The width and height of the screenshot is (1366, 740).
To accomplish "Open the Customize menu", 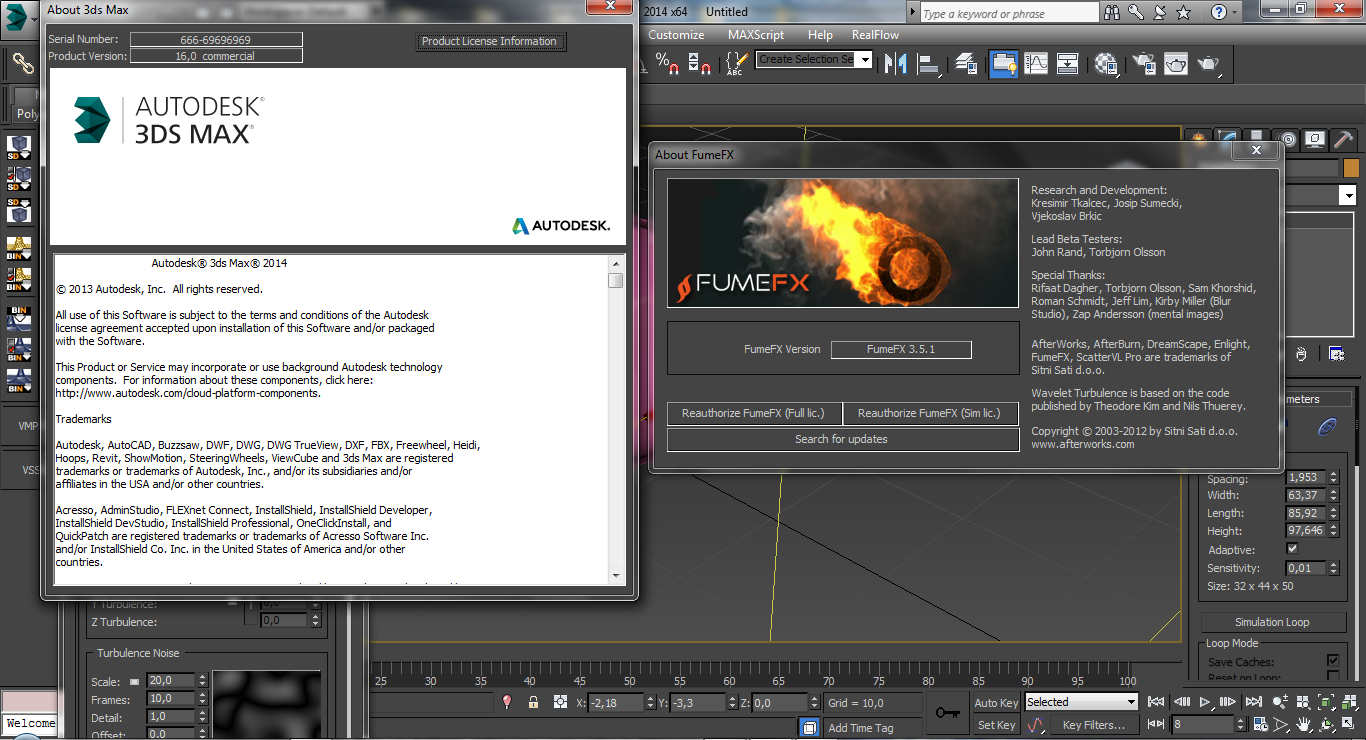I will 676,35.
